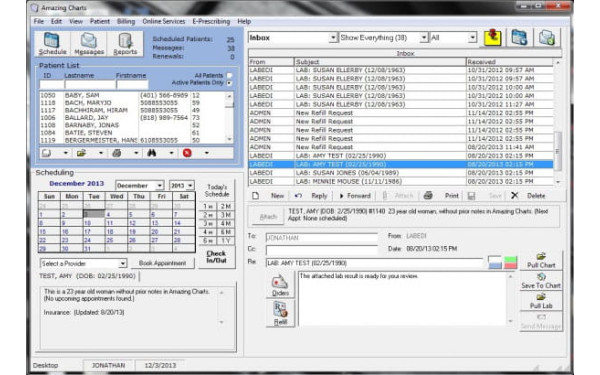Open the Inbox folder dropdown
The image size is (600, 375).
[x=333, y=38]
